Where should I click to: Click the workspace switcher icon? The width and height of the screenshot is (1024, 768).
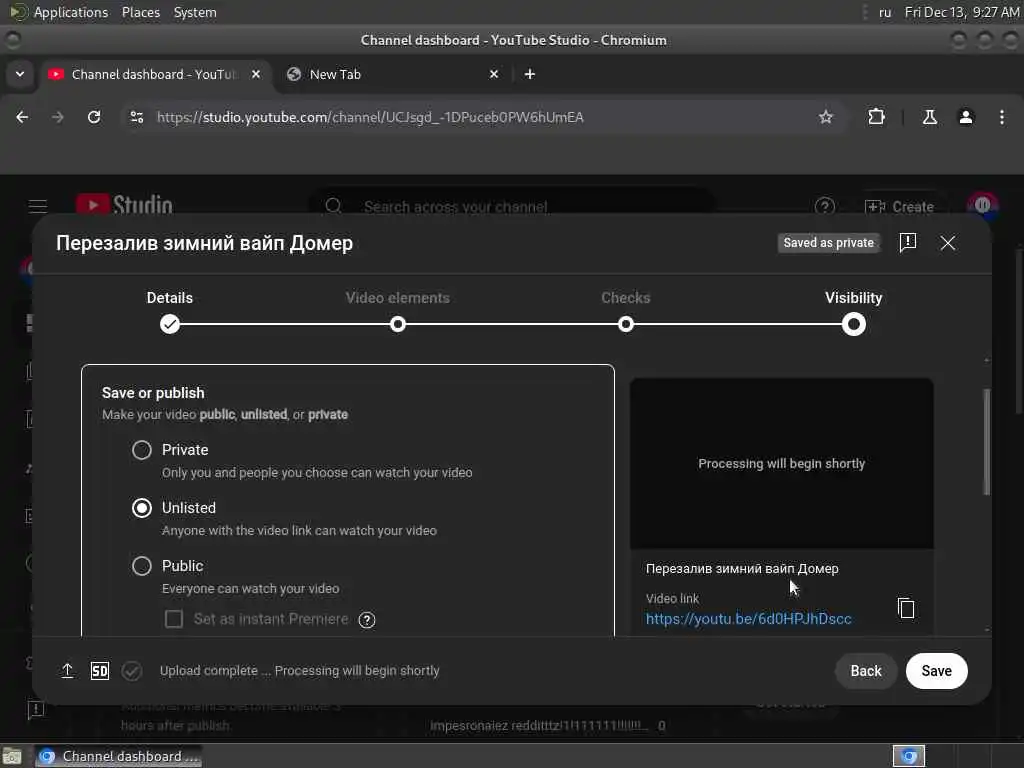tap(908, 756)
